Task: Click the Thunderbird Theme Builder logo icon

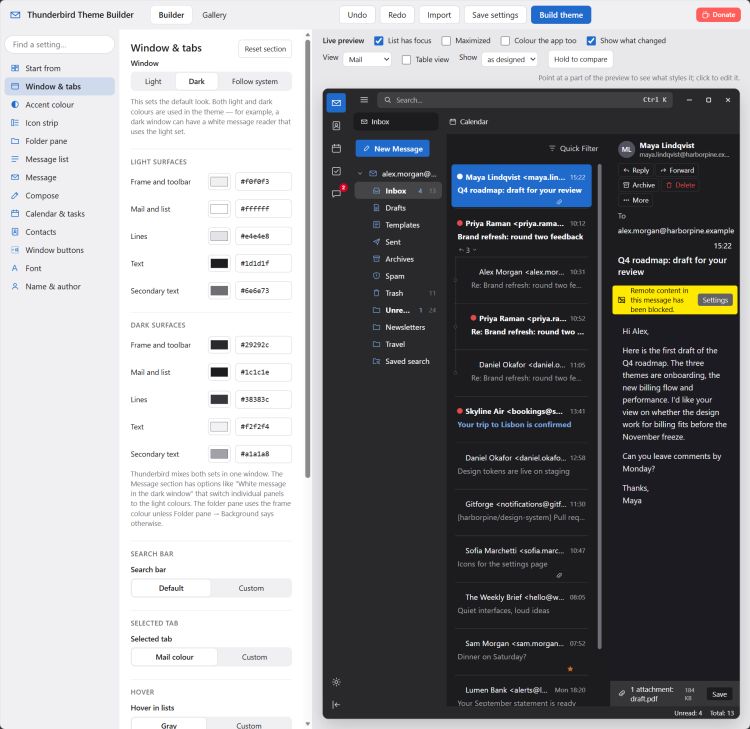Action: (15, 15)
